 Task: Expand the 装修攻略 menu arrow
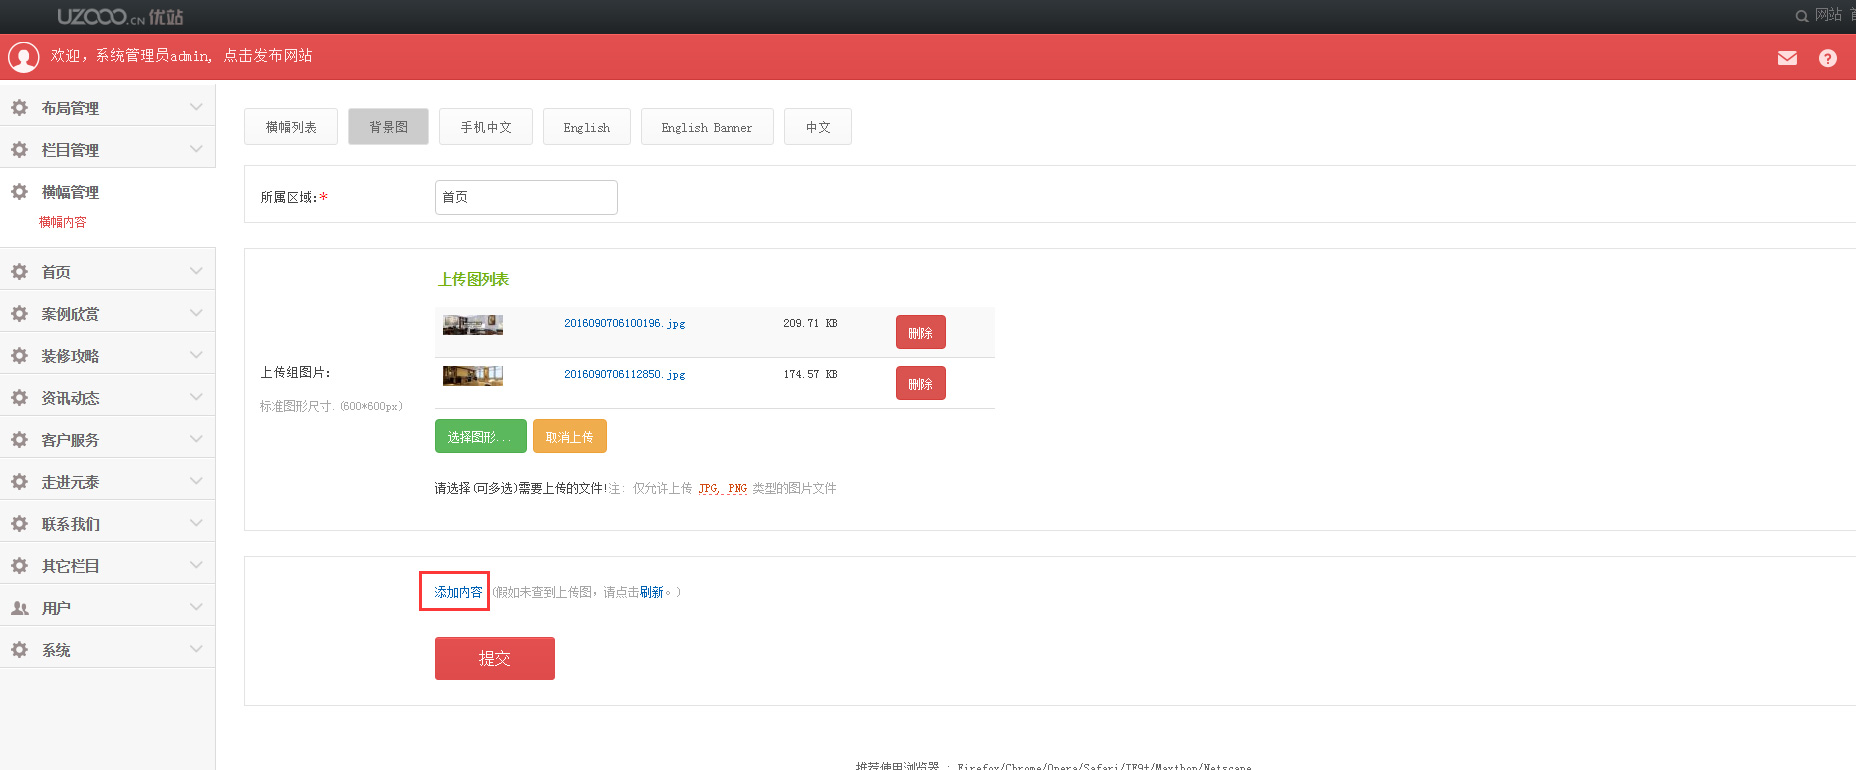[196, 355]
